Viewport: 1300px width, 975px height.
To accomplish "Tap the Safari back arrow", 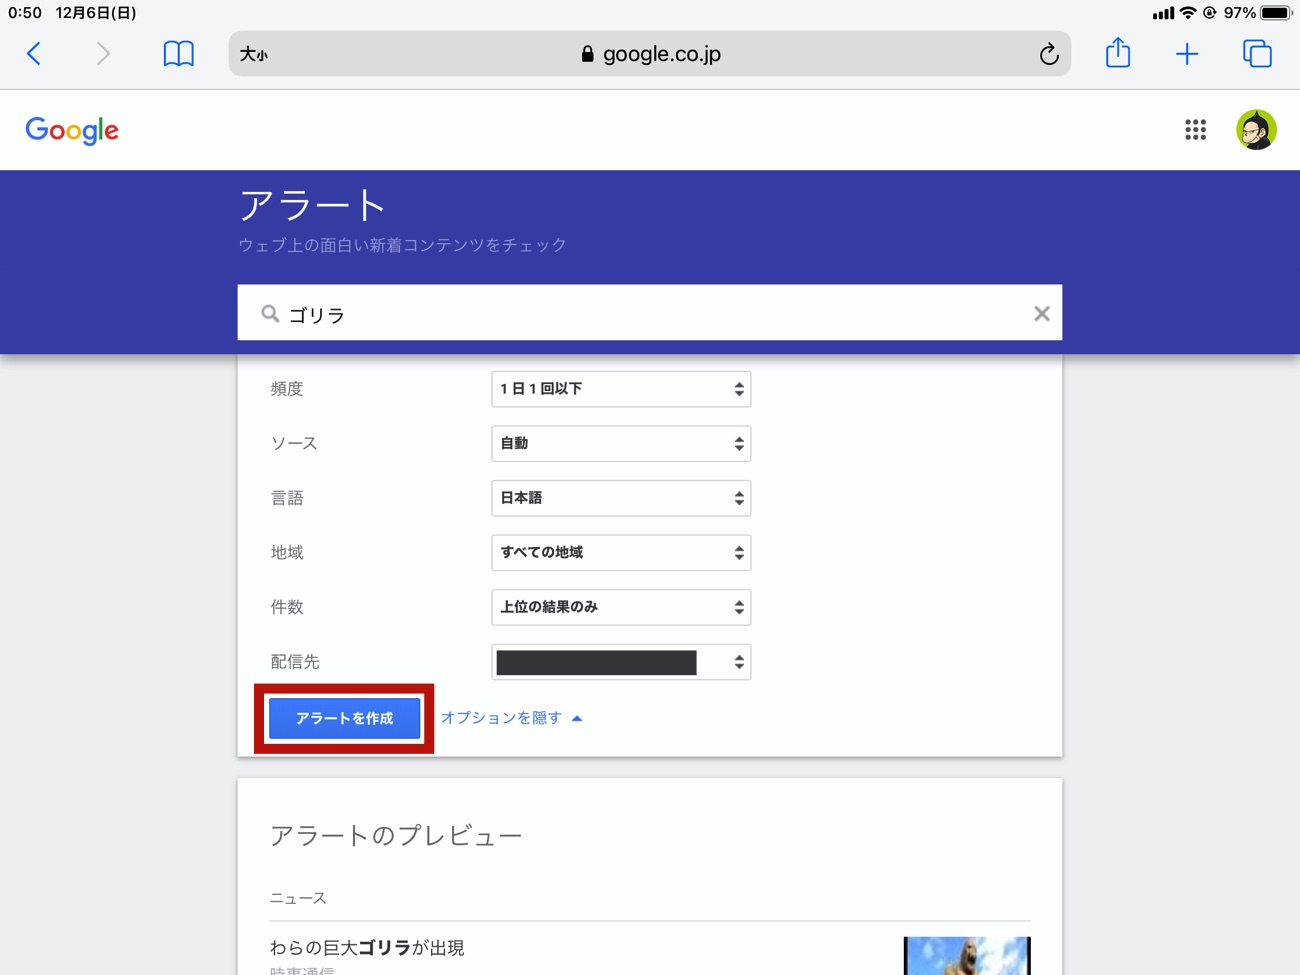I will pyautogui.click(x=34, y=54).
